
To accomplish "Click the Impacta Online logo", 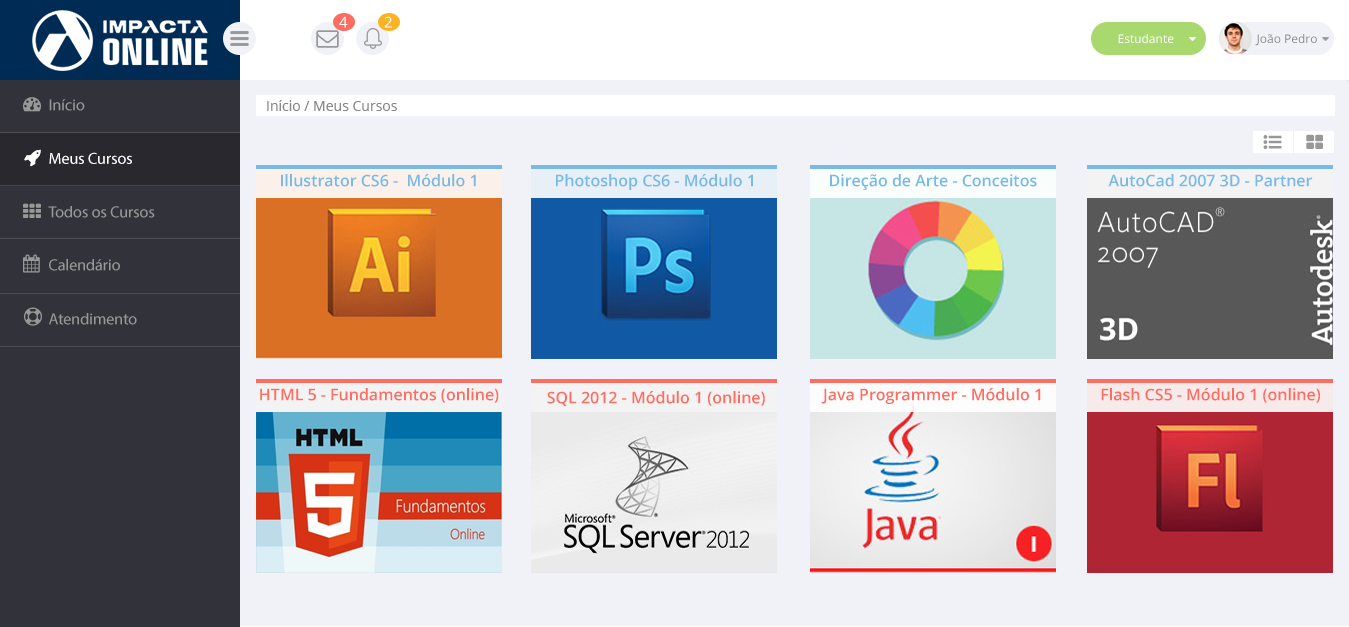I will 120,40.
